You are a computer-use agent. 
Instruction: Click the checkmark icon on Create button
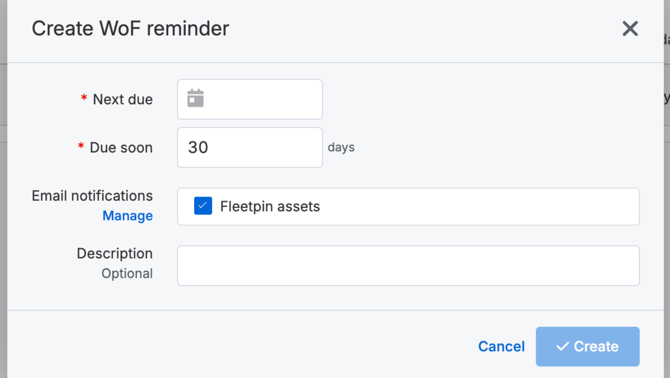(562, 346)
